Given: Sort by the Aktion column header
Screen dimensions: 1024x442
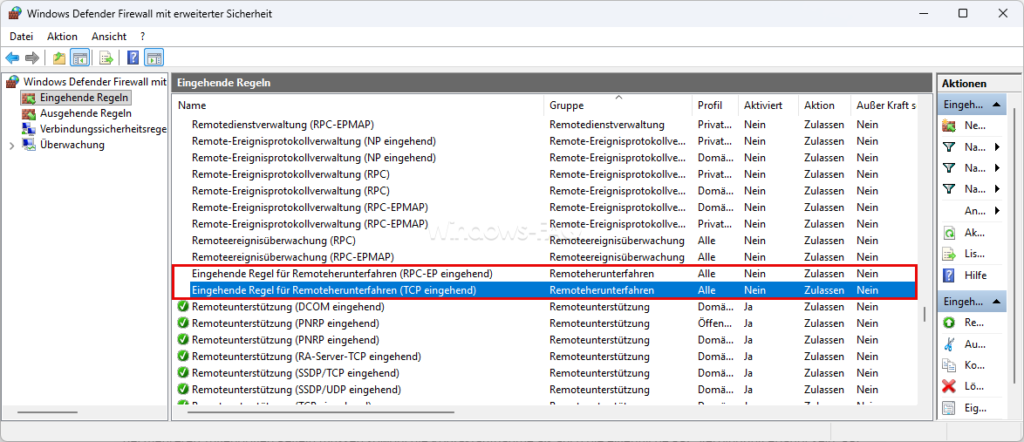Looking at the screenshot, I should click(825, 105).
